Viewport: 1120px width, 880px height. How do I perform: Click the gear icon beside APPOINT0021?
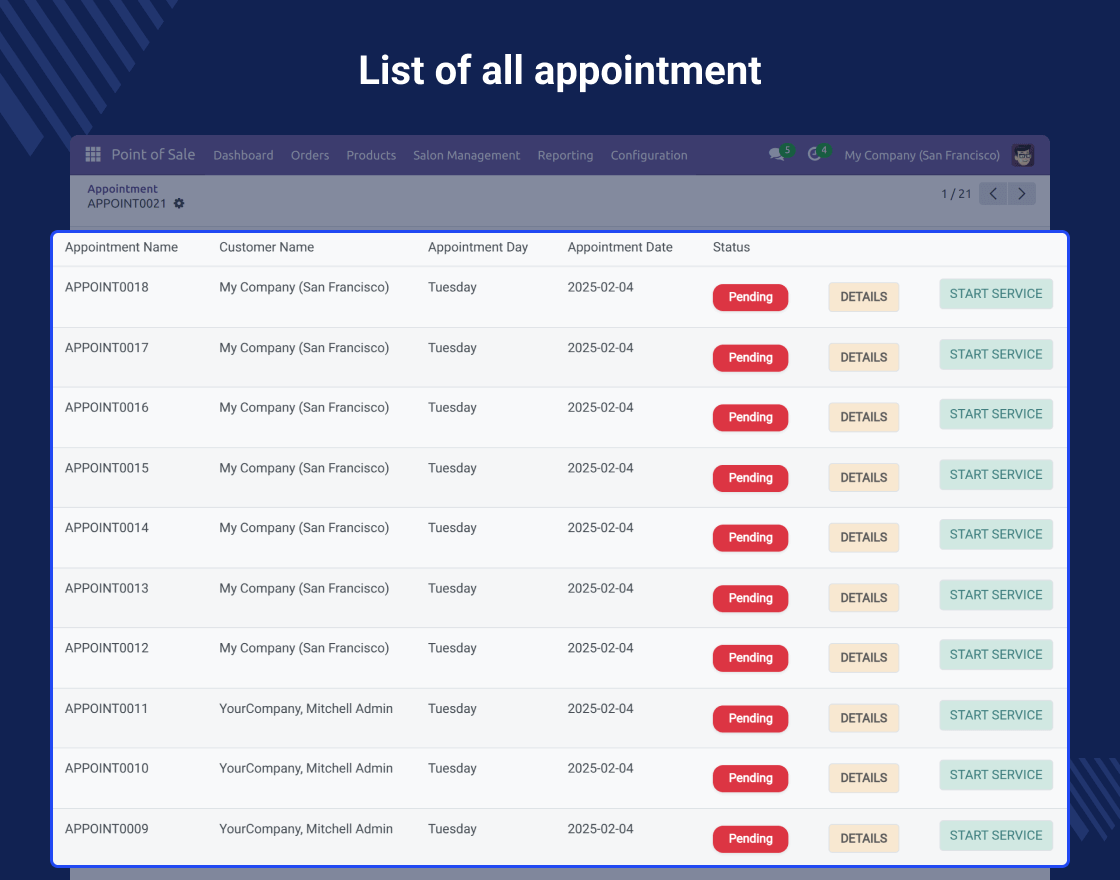tap(179, 204)
